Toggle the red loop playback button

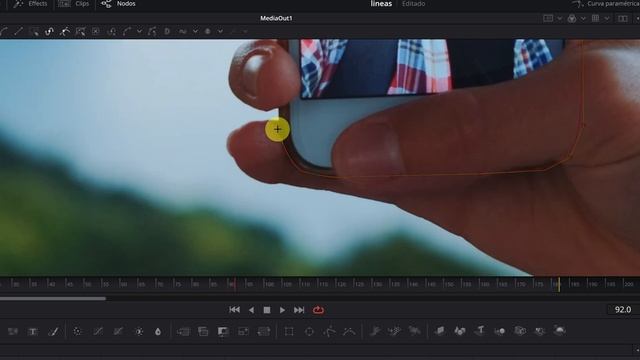point(318,310)
